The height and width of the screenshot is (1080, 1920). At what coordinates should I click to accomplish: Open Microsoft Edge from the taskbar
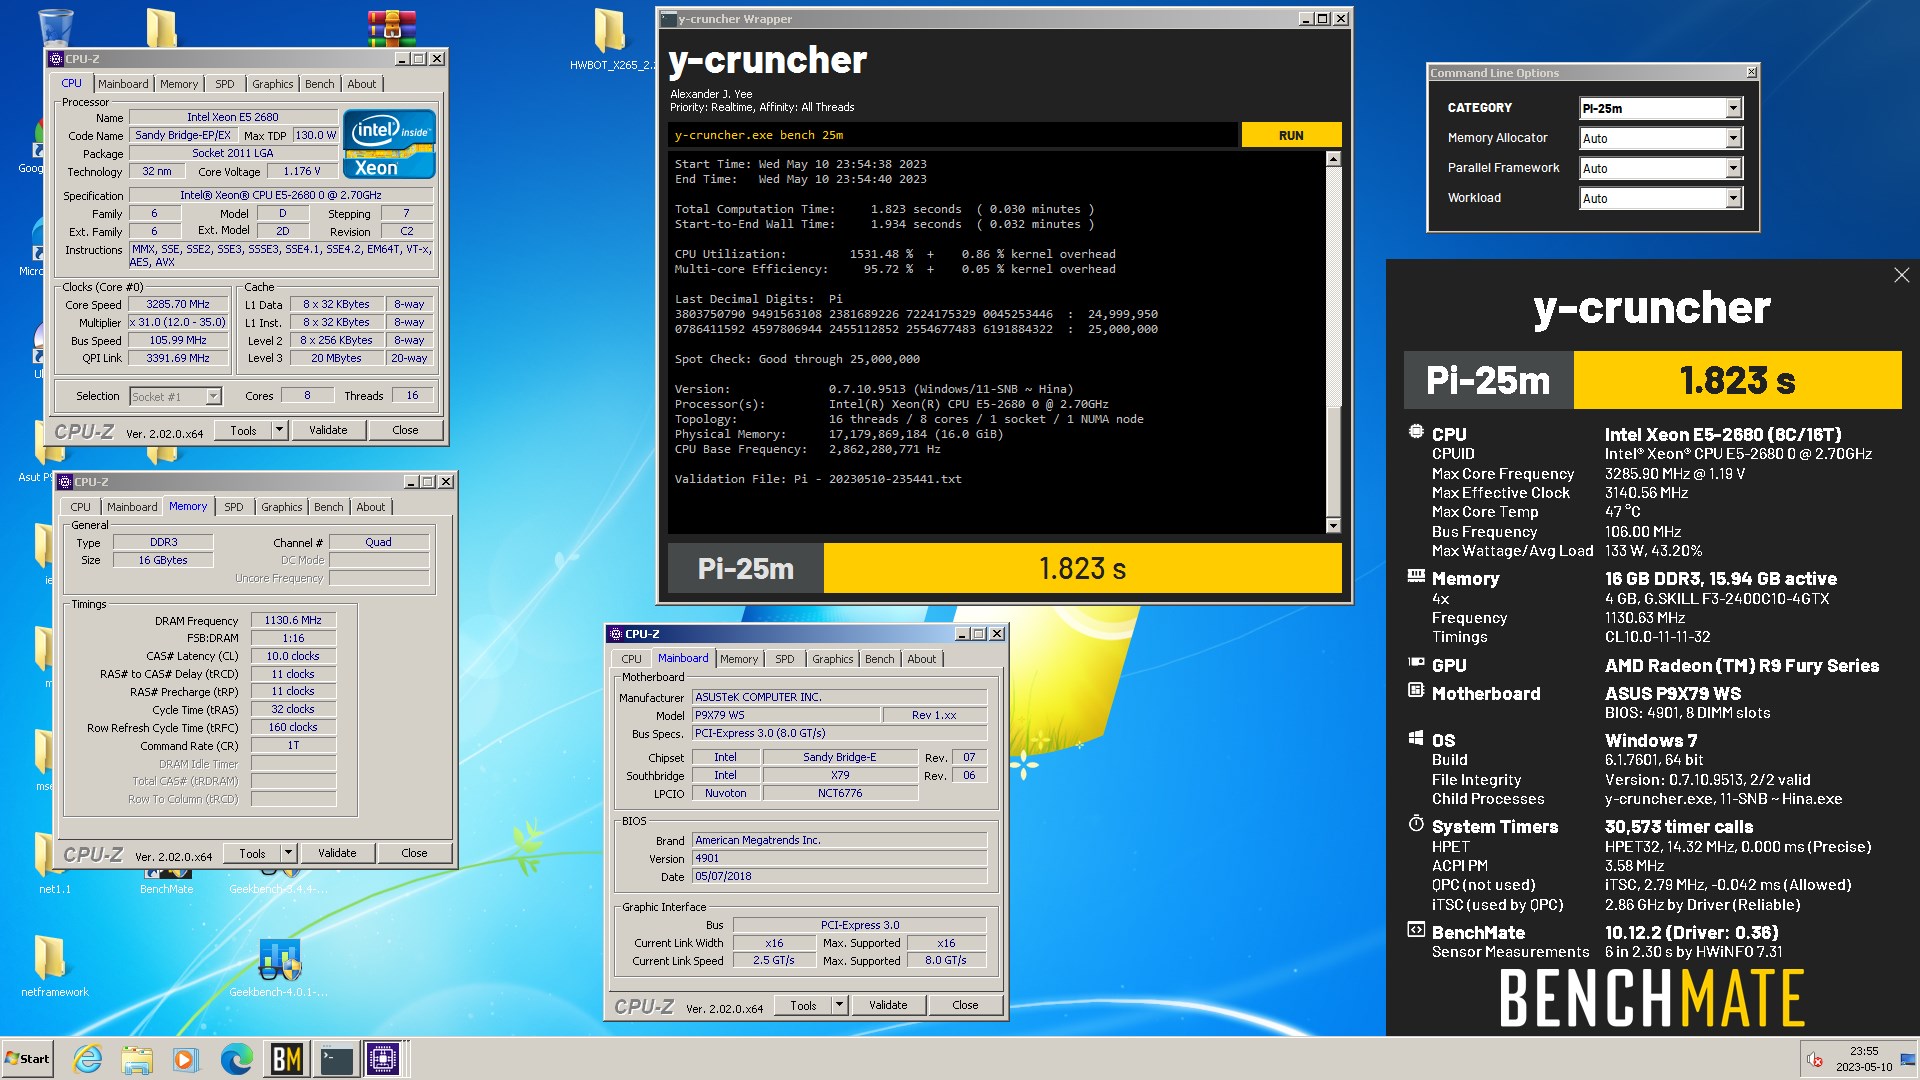coord(236,1059)
